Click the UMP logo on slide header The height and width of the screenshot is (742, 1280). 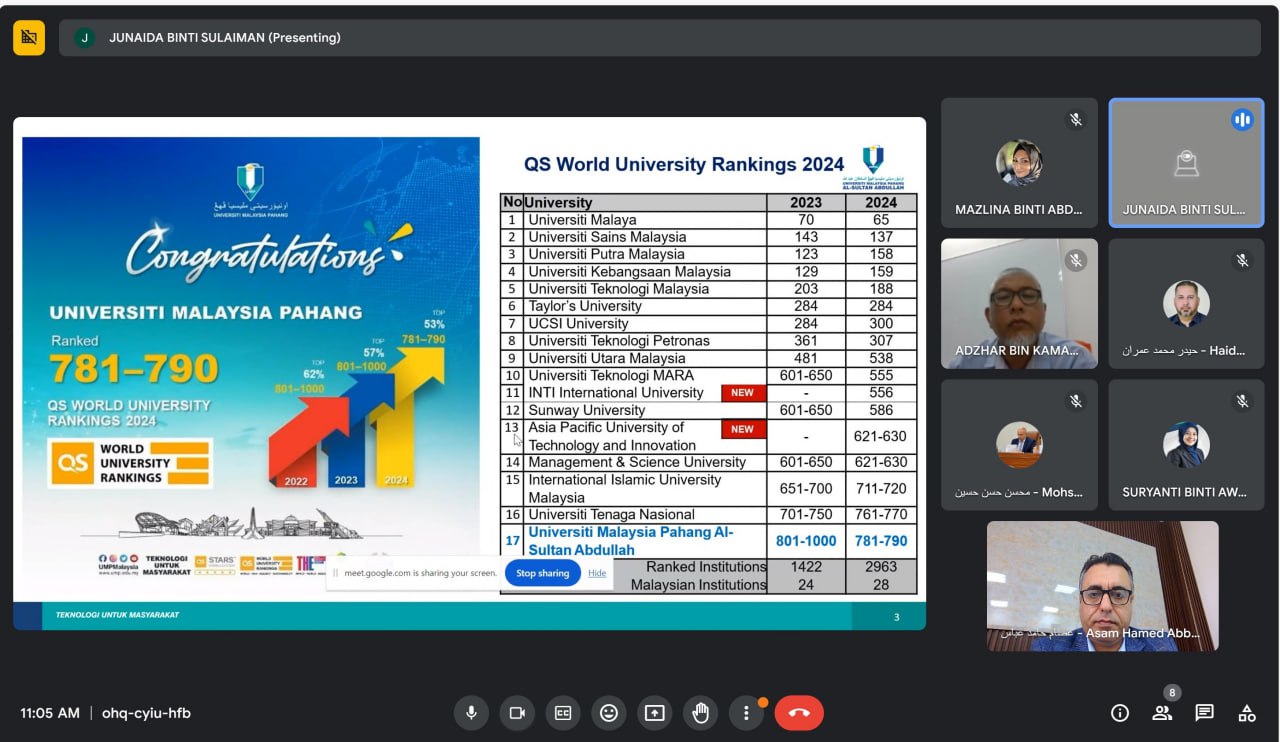click(x=873, y=167)
